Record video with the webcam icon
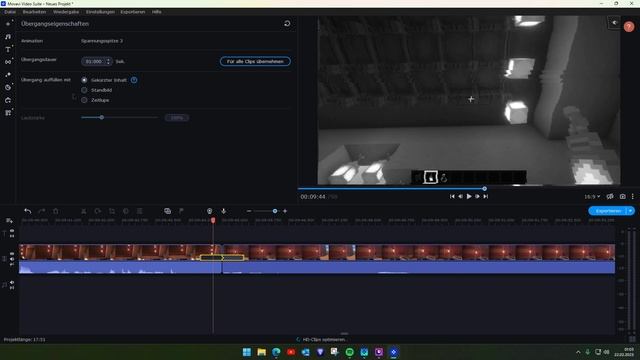This screenshot has width=640, height=360. (x=209, y=211)
